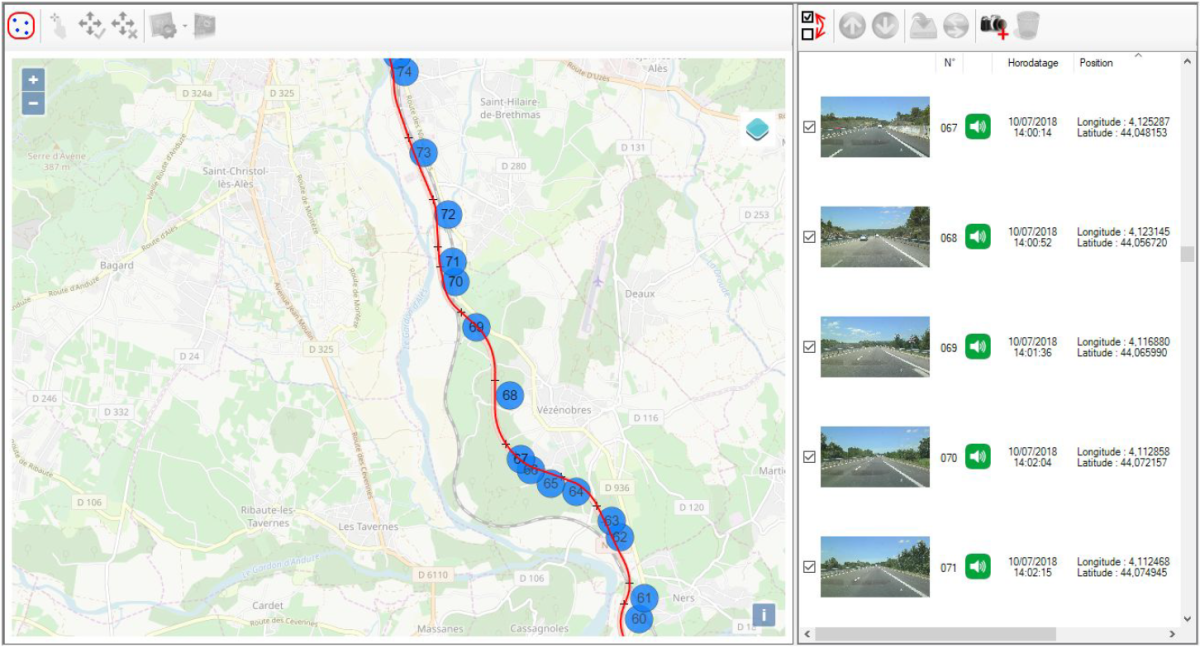Viewport: 1200px width, 648px height.
Task: Open dropdown arrow next to map settings icon
Action: click(185, 26)
